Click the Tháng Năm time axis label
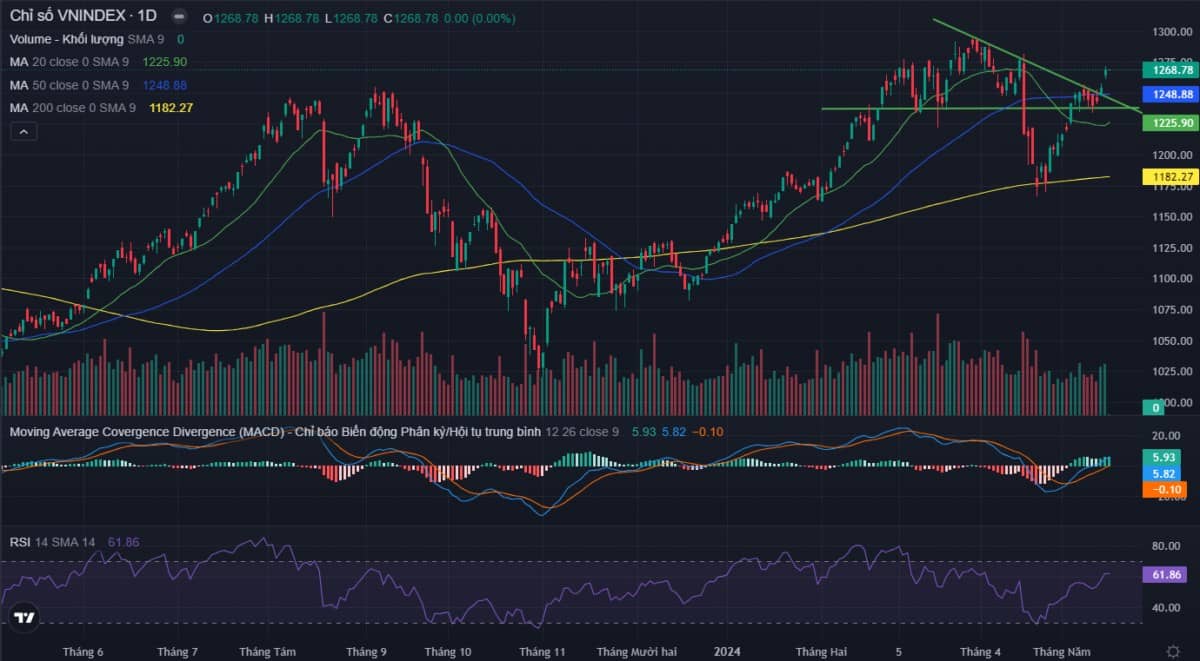The width and height of the screenshot is (1200, 661). pos(1062,651)
